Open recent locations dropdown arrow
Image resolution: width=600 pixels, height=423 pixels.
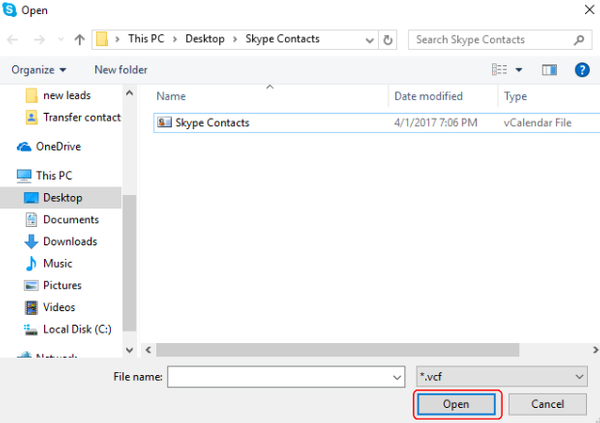tap(60, 39)
